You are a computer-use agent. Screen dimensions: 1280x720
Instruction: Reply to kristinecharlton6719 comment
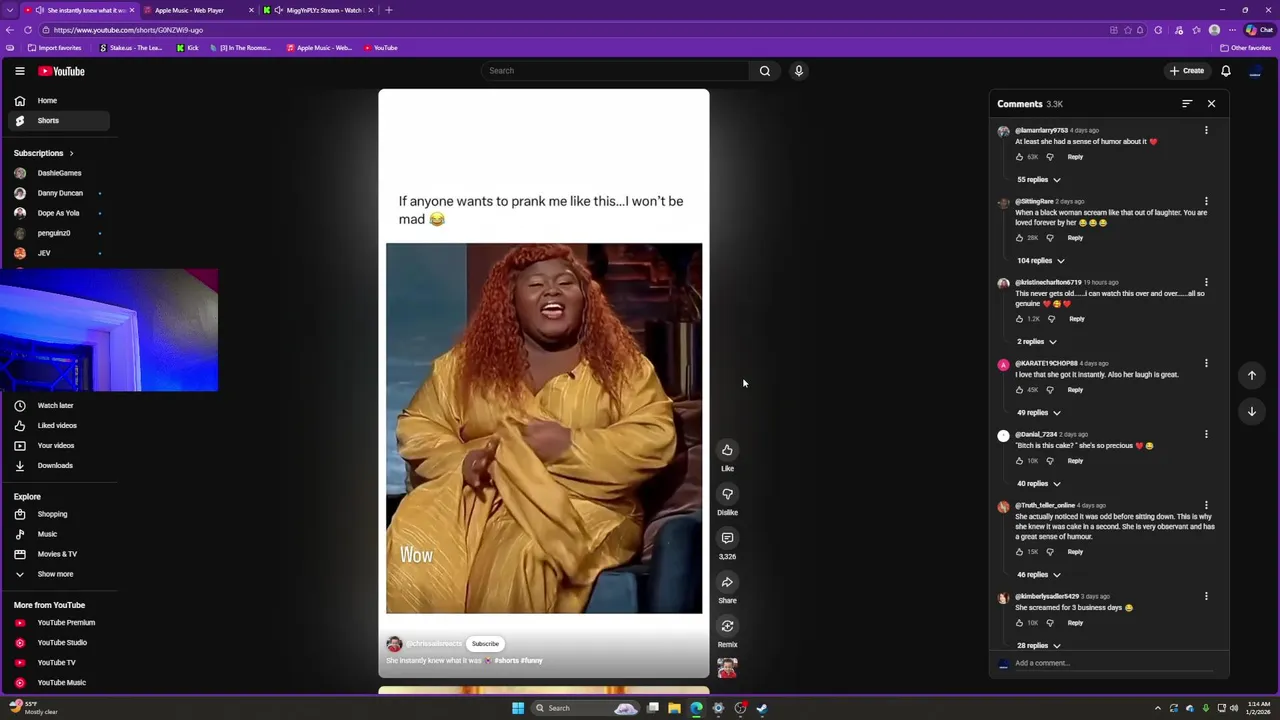pos(1076,319)
